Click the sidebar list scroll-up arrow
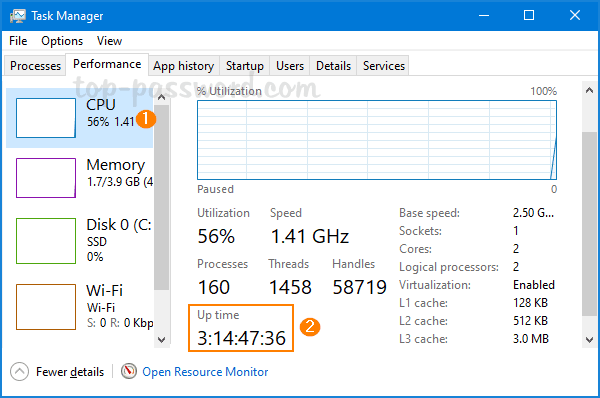Screen dimensions: 600x398 coord(161,97)
